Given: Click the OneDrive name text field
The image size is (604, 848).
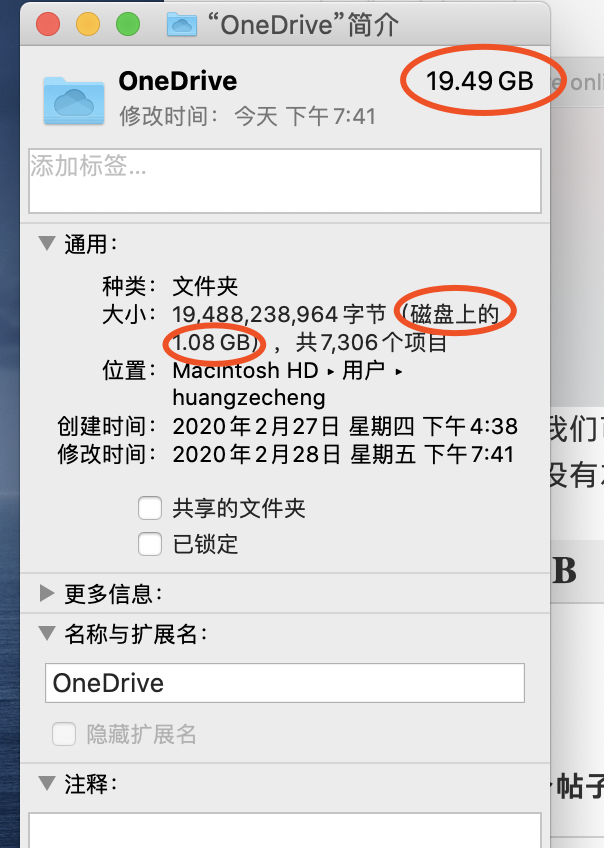Looking at the screenshot, I should coord(284,684).
